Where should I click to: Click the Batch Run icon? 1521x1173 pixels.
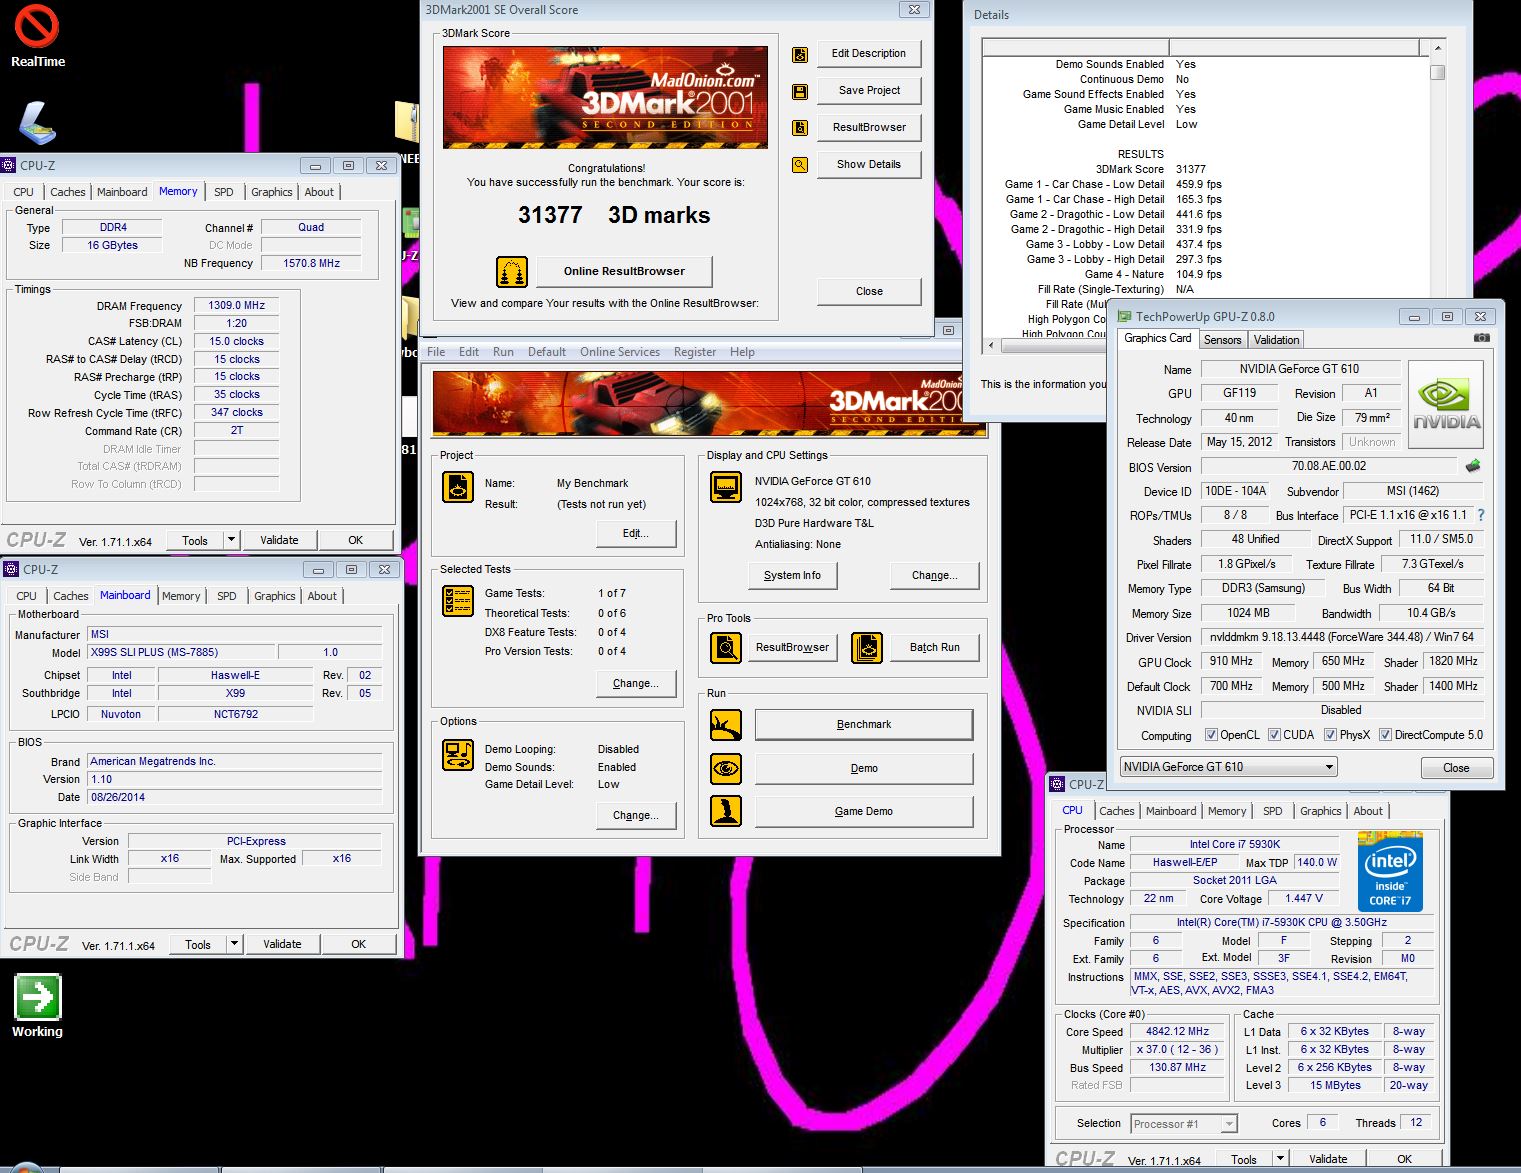(x=867, y=648)
